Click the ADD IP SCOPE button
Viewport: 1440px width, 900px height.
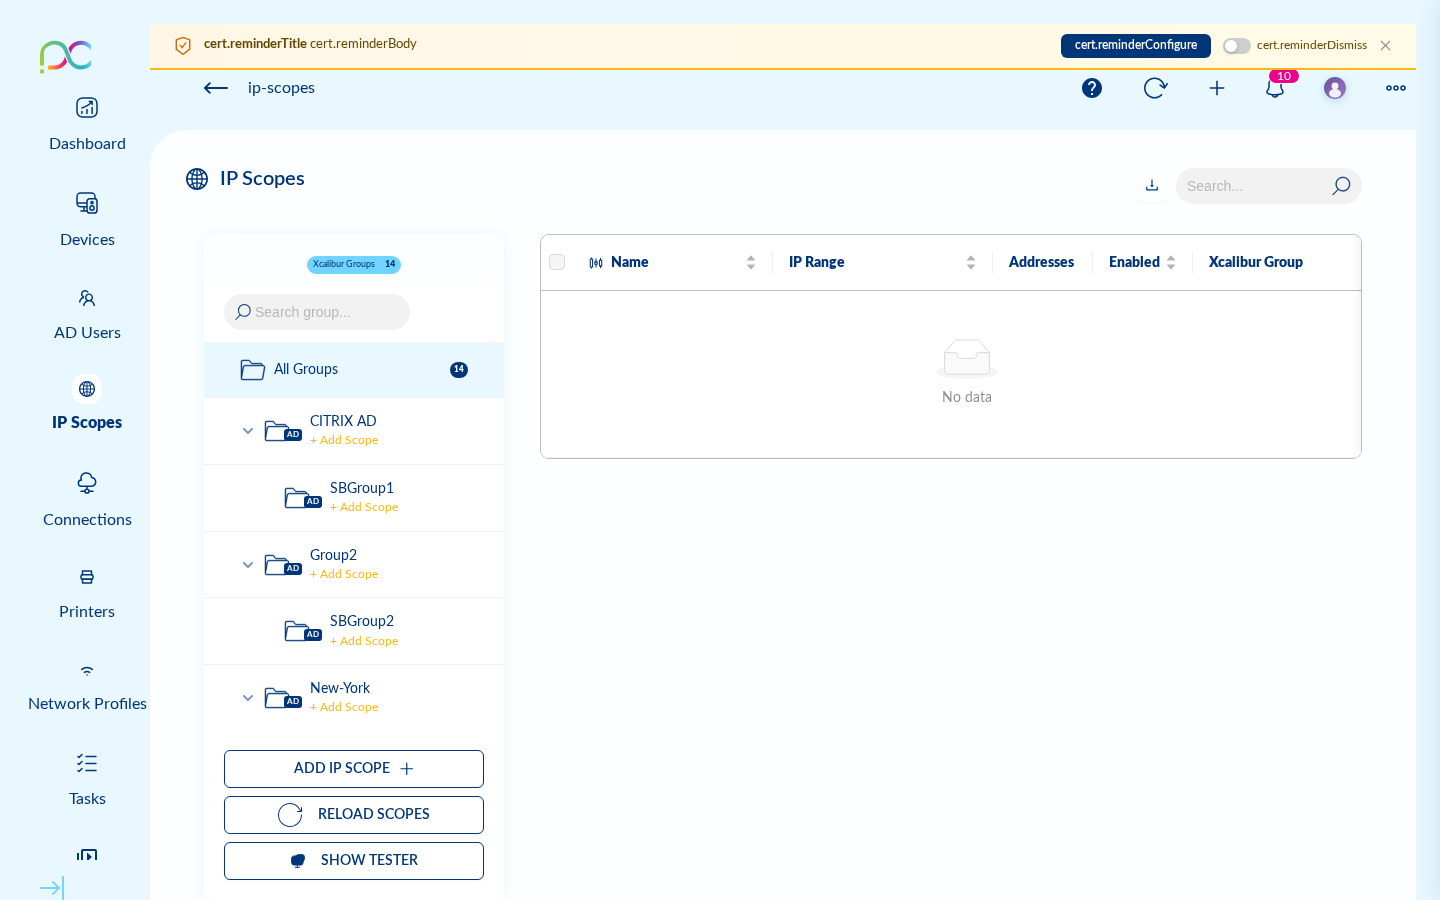click(x=354, y=769)
